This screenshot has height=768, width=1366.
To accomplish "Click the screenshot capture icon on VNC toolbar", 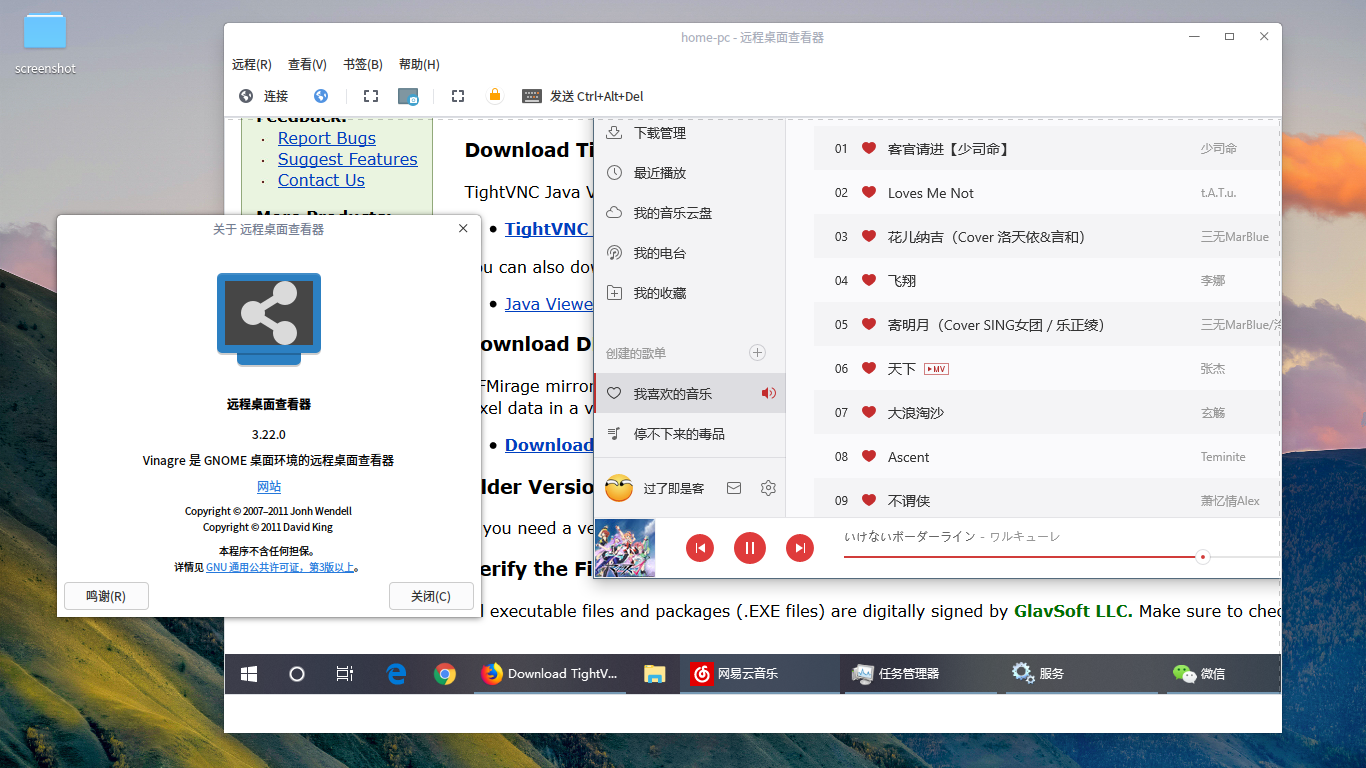I will pos(408,96).
